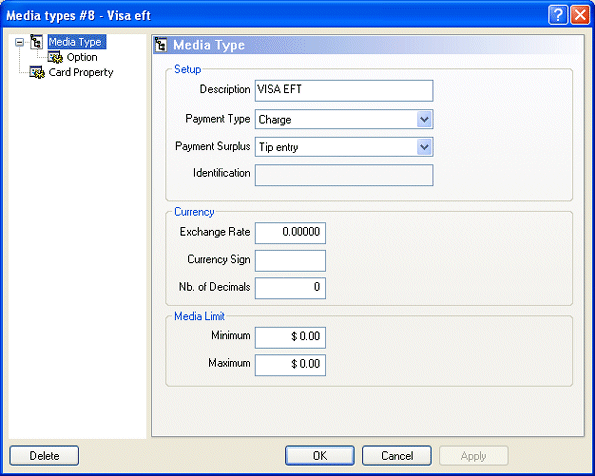Click the Option node gear icon
Screen dimensions: 595x476
pos(55,57)
